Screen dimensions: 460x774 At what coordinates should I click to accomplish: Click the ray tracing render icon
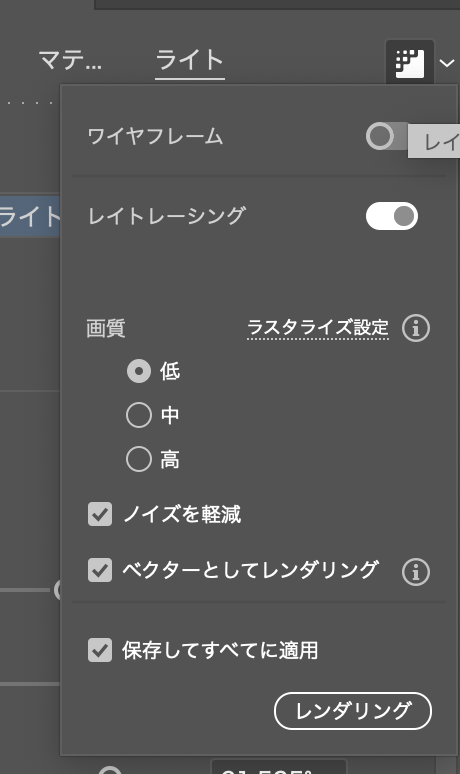point(410,63)
